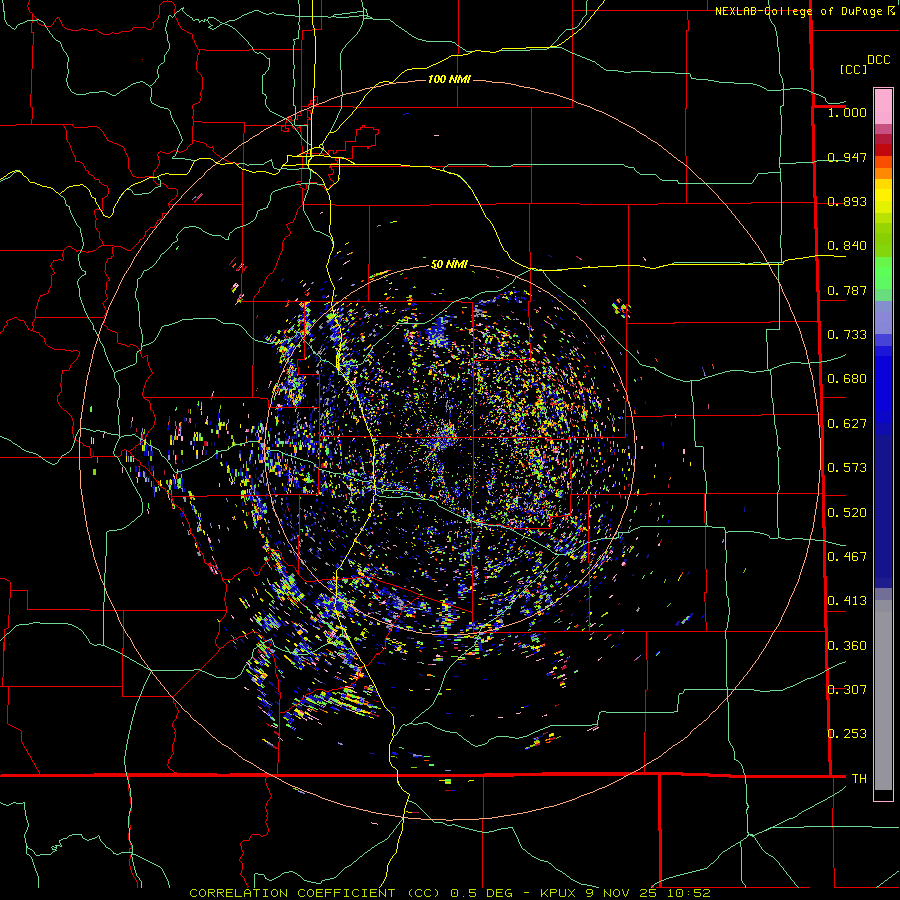Click the 0.840 scale value

847,246
